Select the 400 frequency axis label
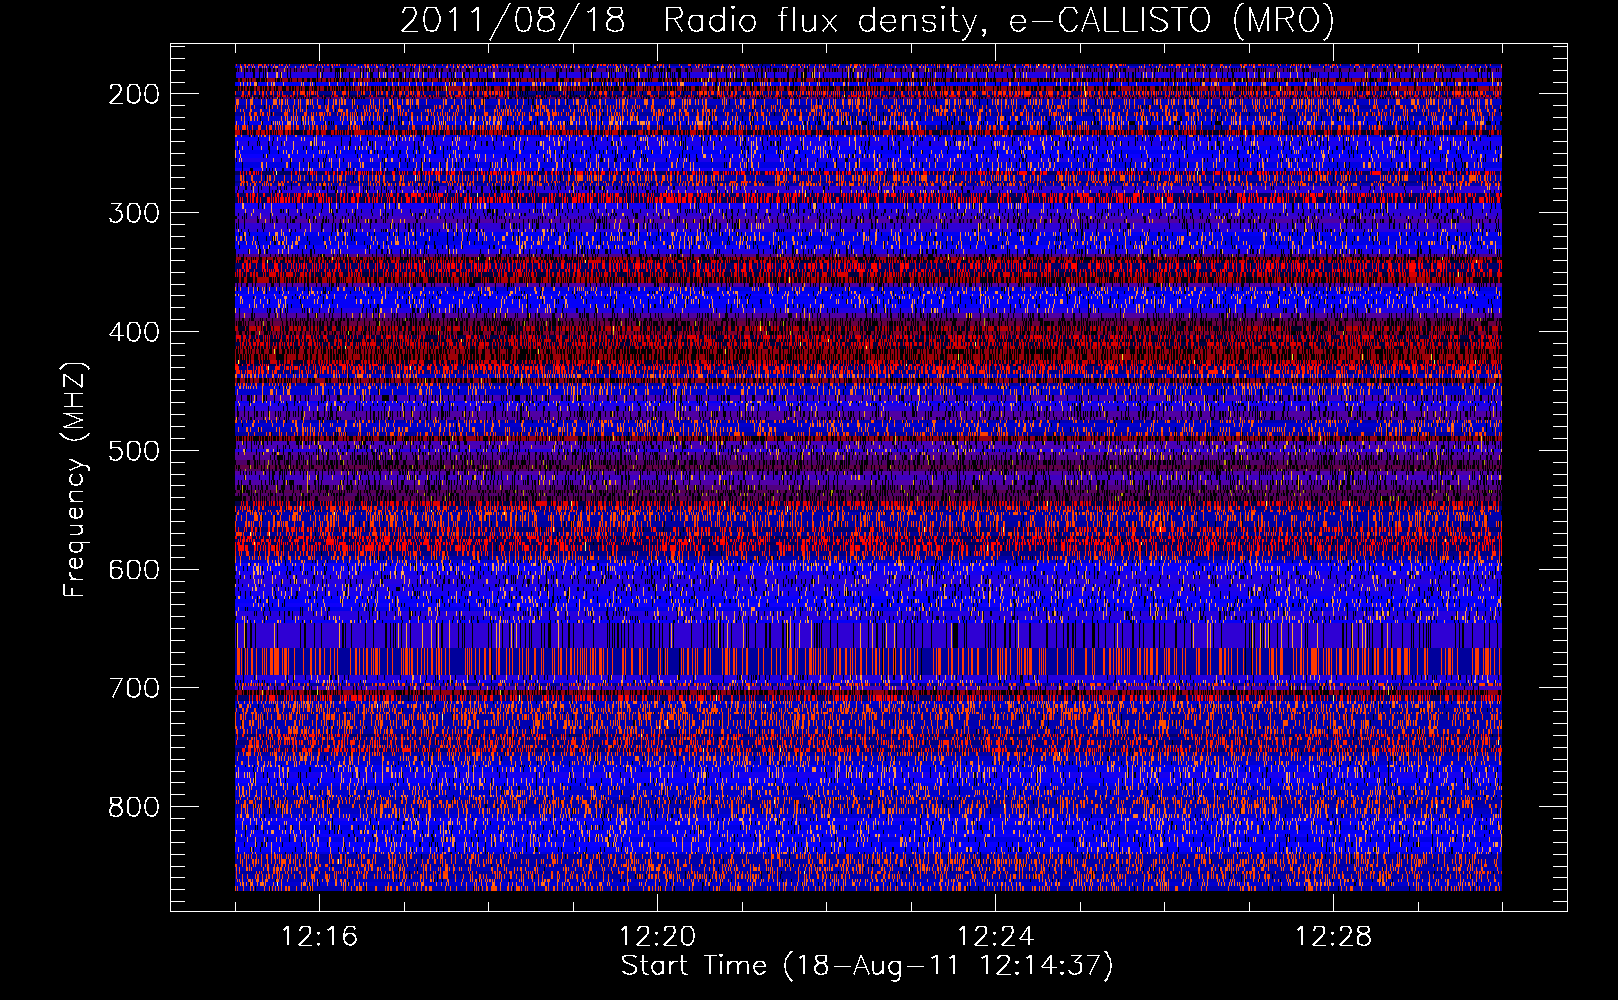This screenshot has width=1618, height=1000. (133, 332)
